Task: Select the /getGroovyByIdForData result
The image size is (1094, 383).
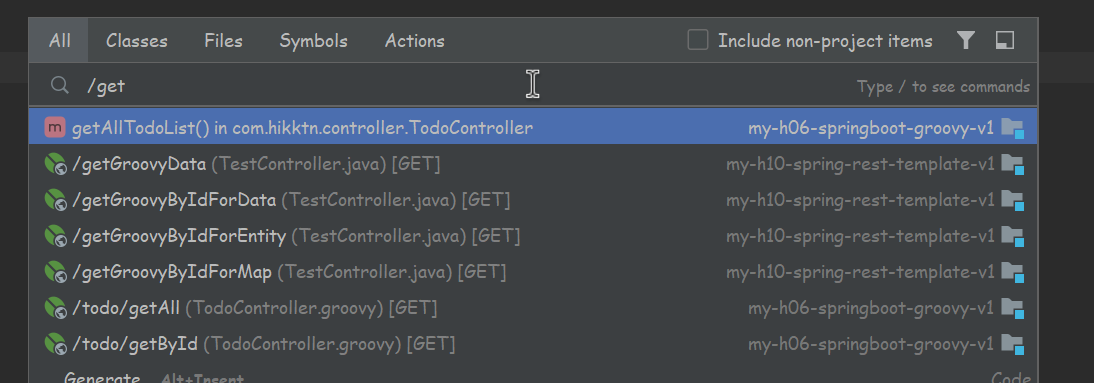Action: point(533,200)
